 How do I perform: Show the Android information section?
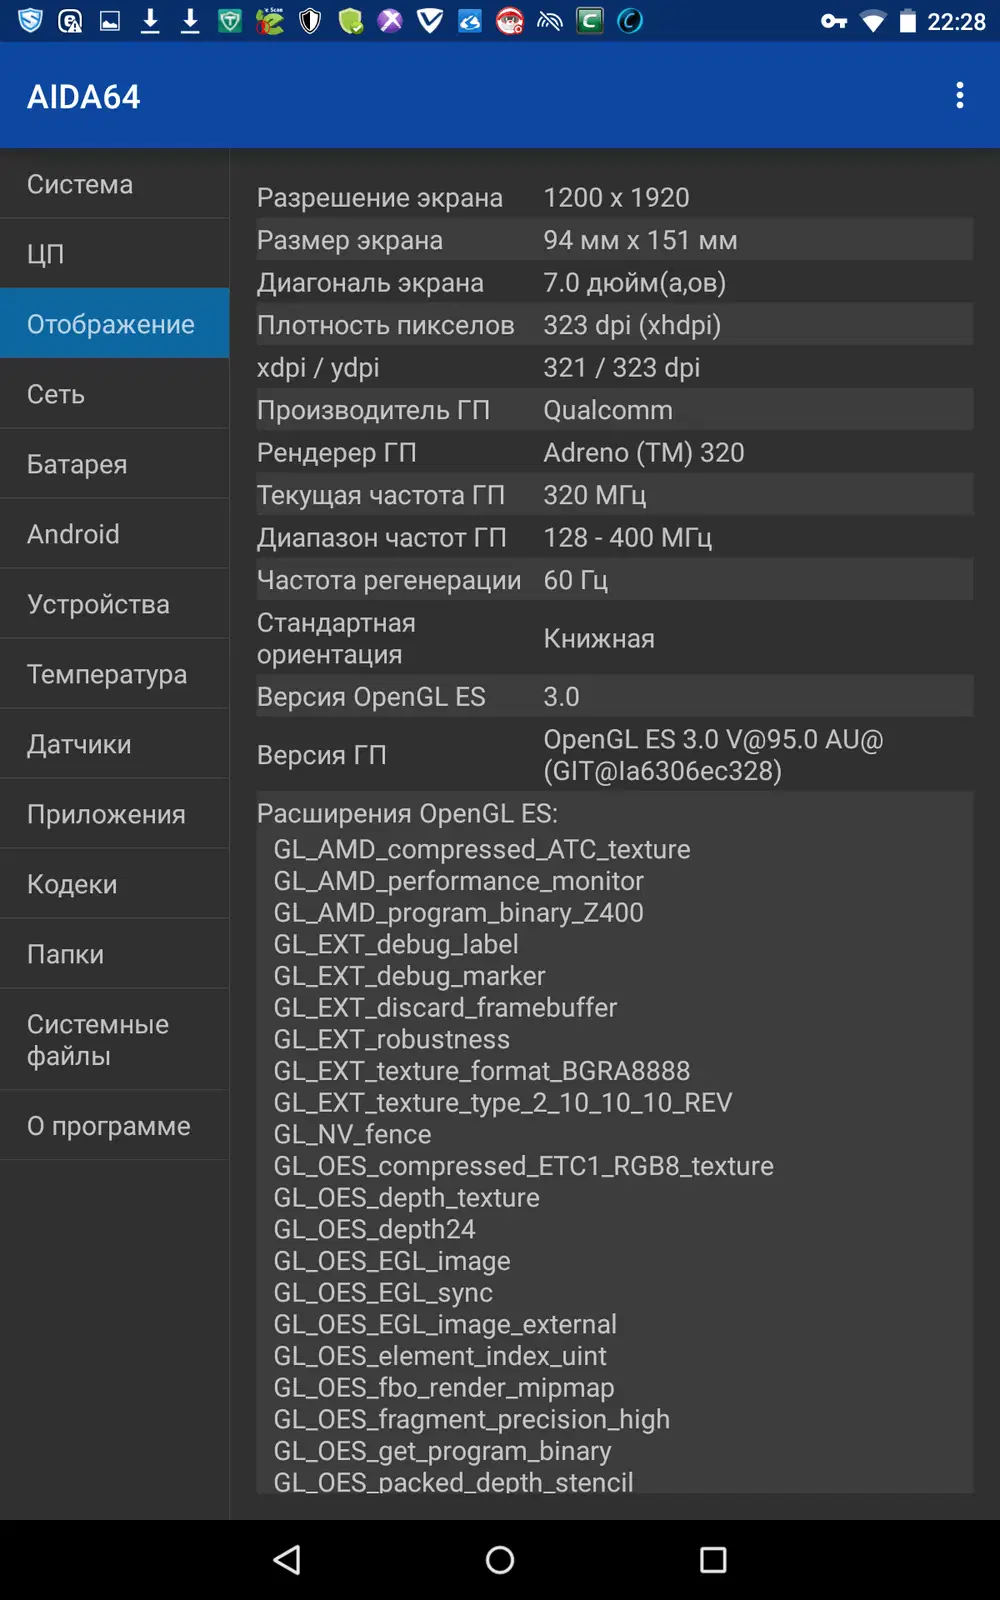114,534
